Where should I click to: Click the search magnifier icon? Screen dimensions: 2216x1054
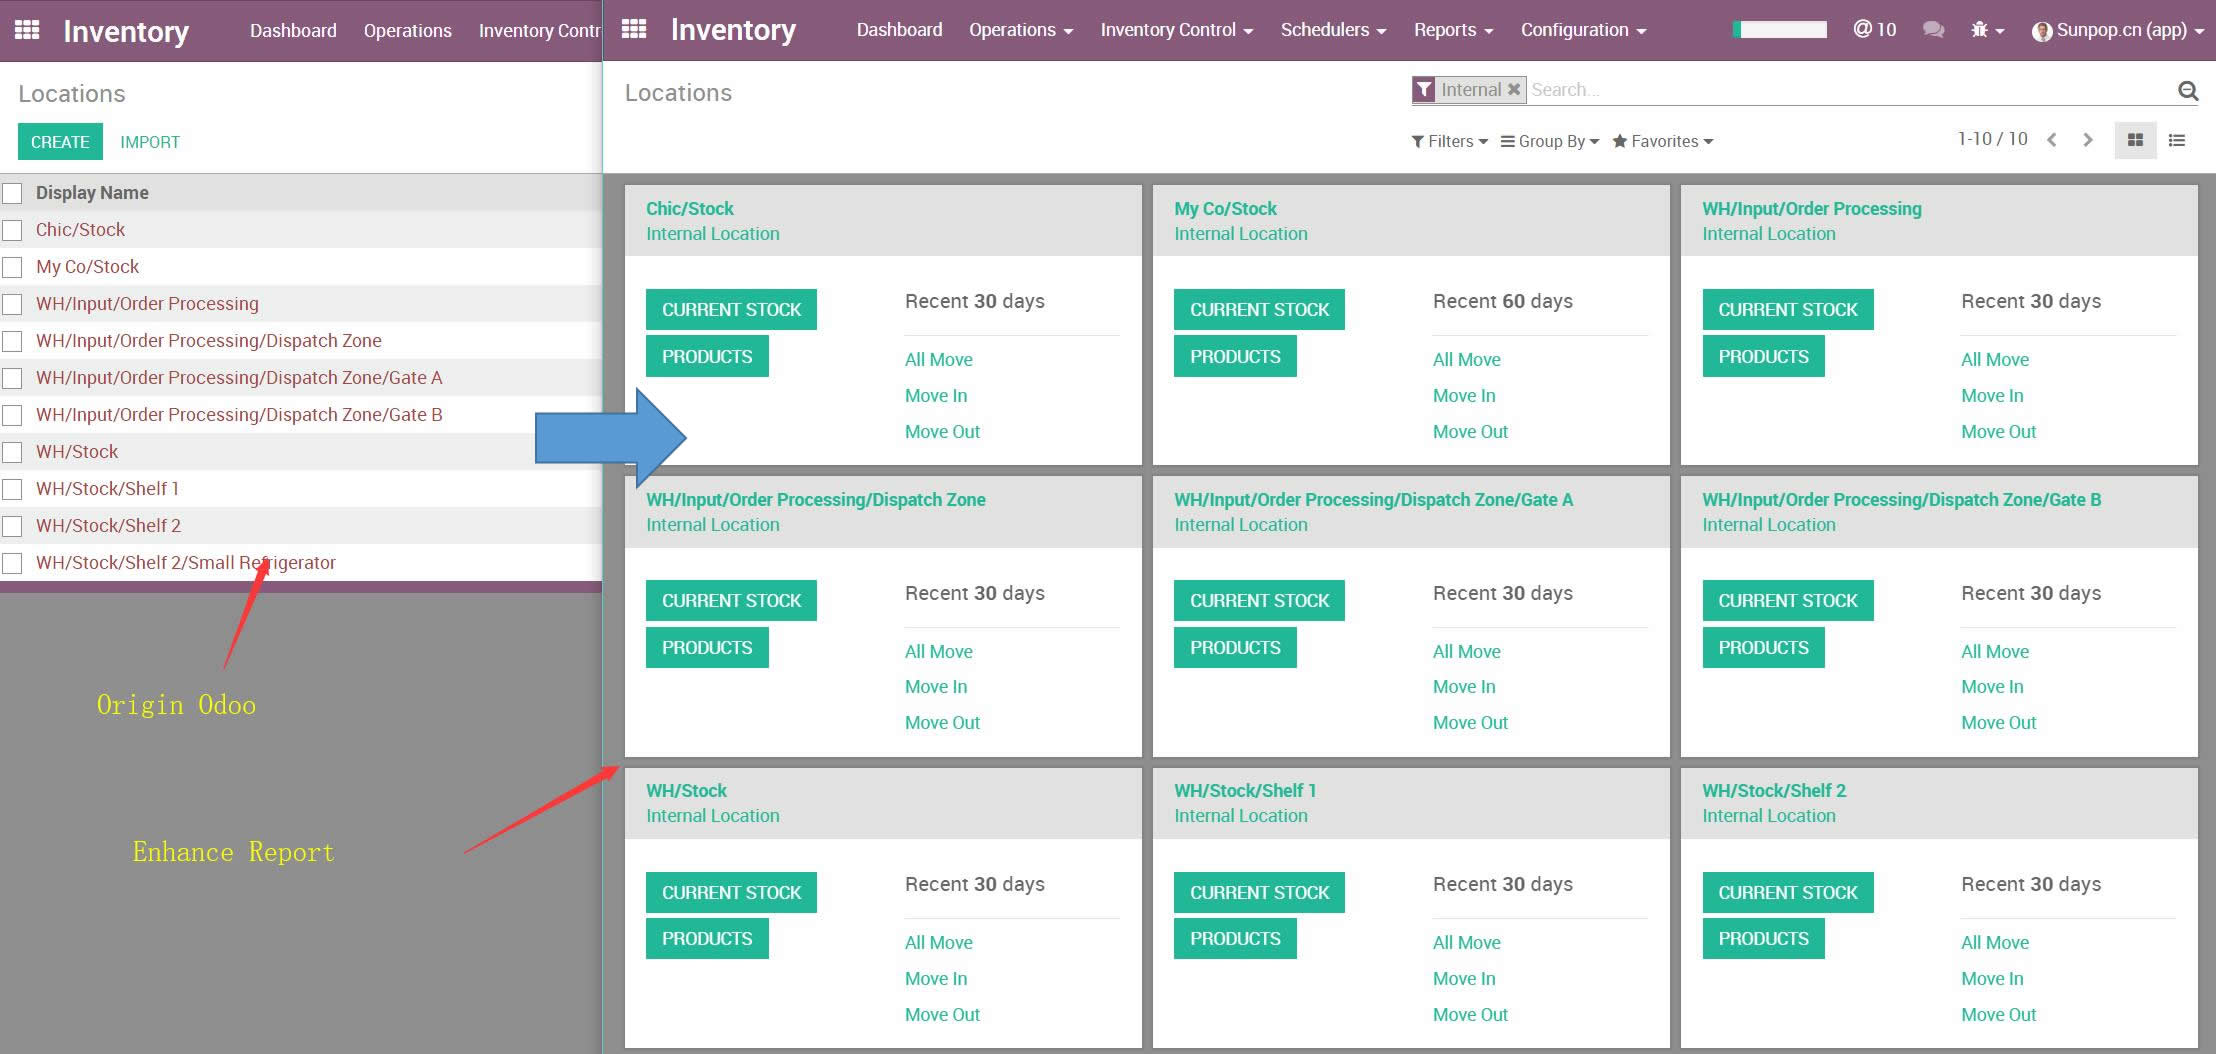(2187, 91)
